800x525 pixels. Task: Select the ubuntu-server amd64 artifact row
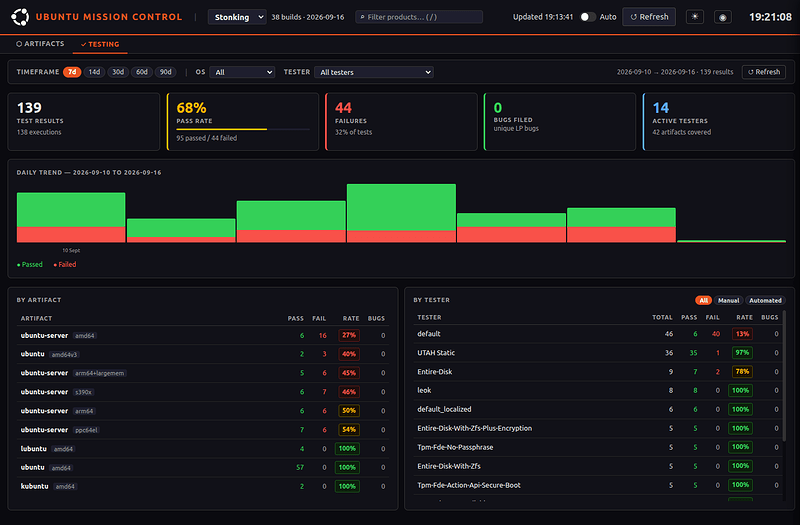click(203, 335)
